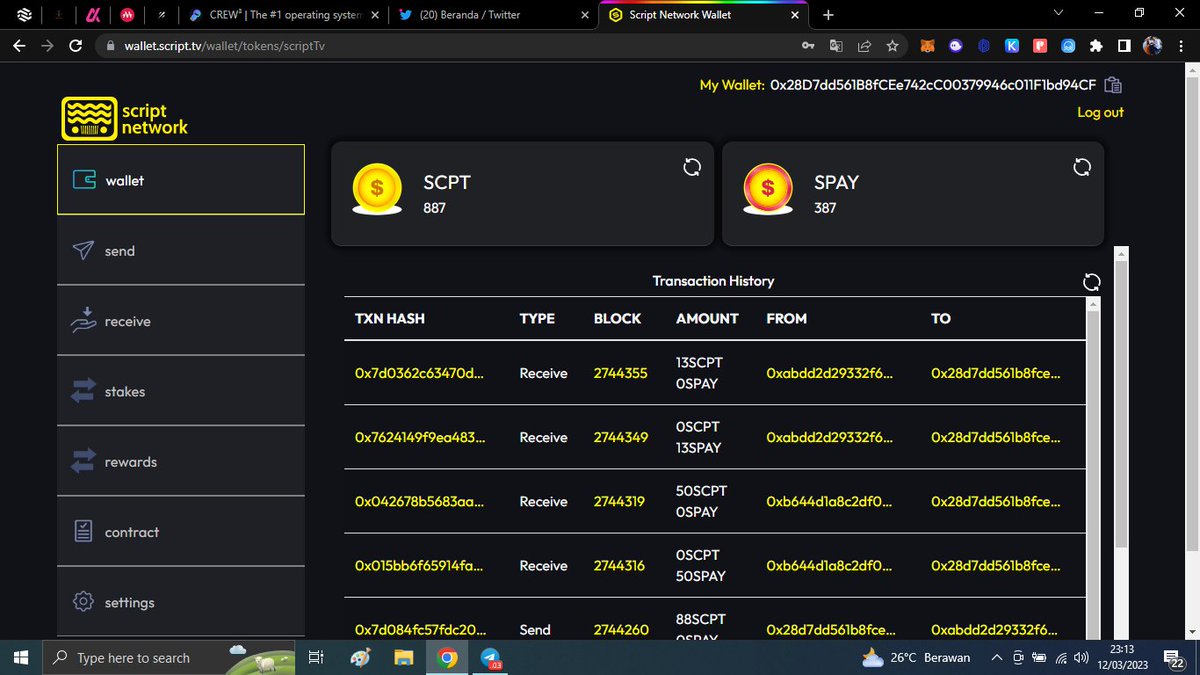Viewport: 1200px width, 675px height.
Task: Switch to the CREW² tab
Action: point(285,15)
